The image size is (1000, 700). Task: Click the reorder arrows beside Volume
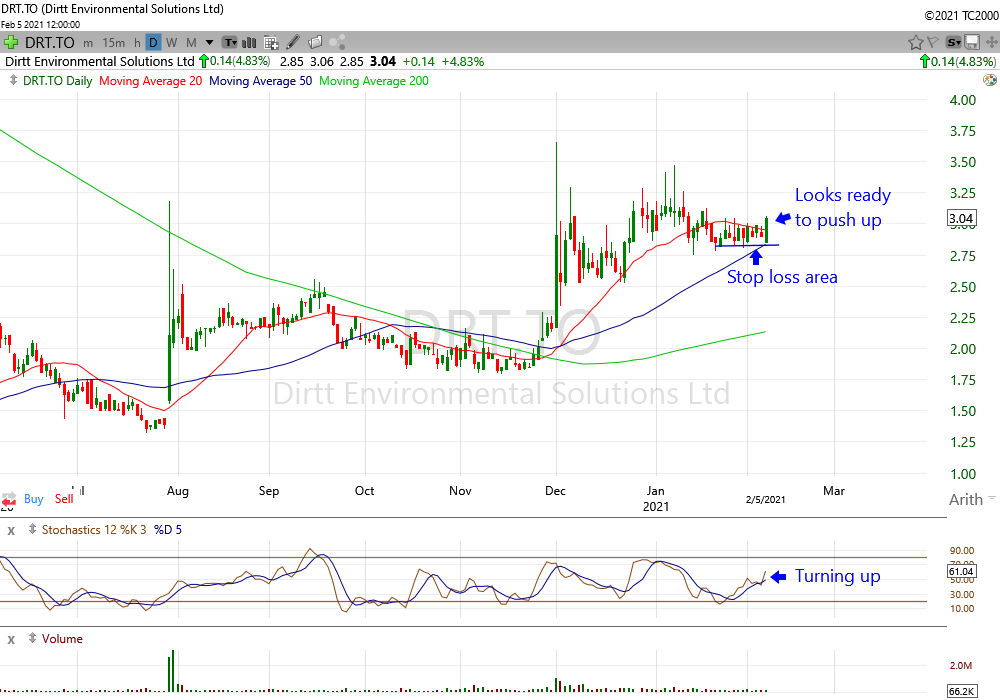pos(32,638)
